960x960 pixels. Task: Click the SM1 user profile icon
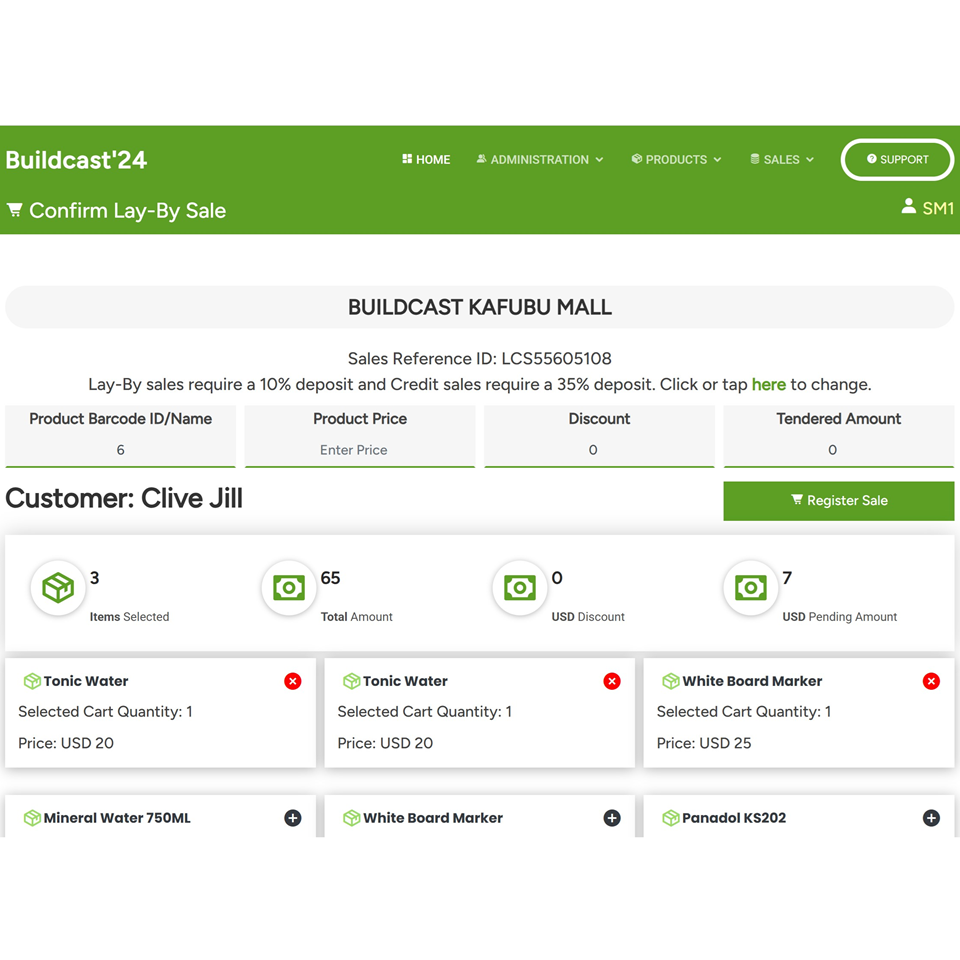coord(908,207)
